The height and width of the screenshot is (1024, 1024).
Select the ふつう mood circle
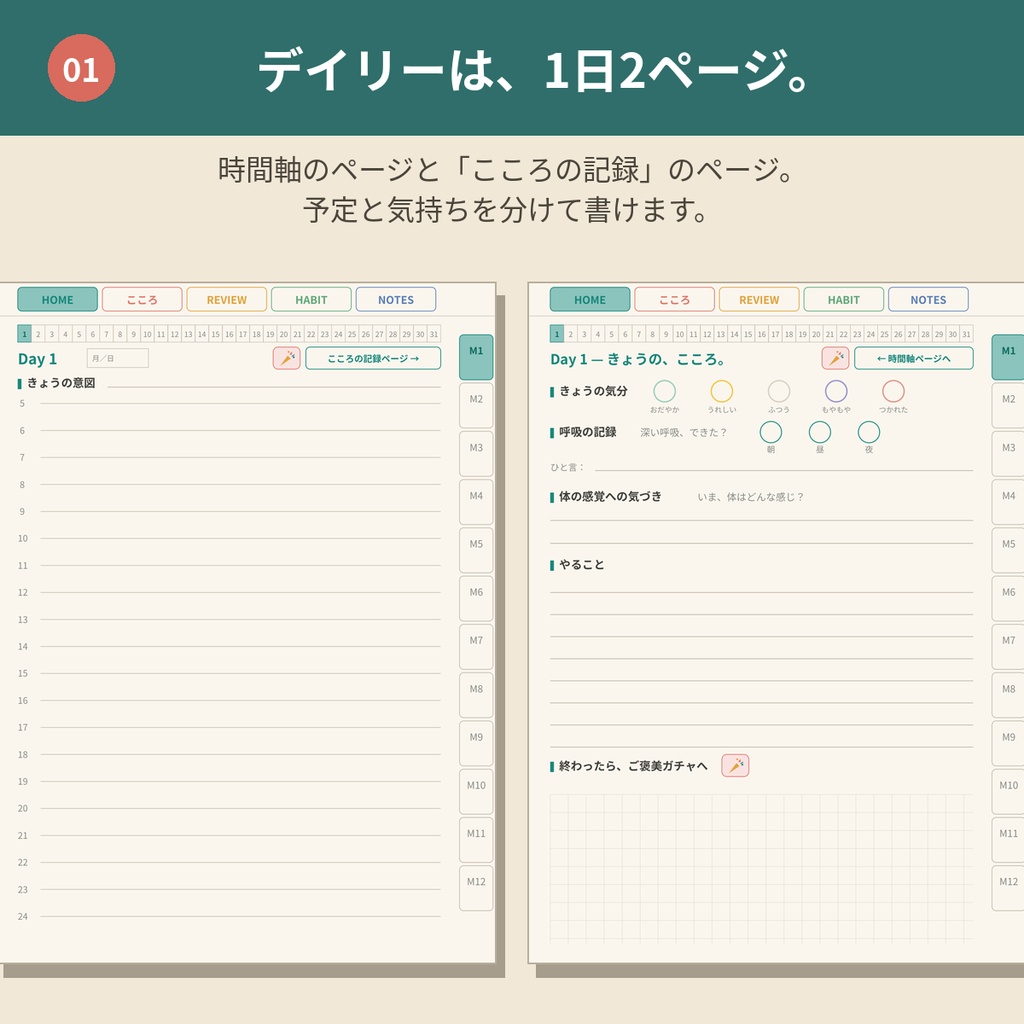pyautogui.click(x=778, y=391)
